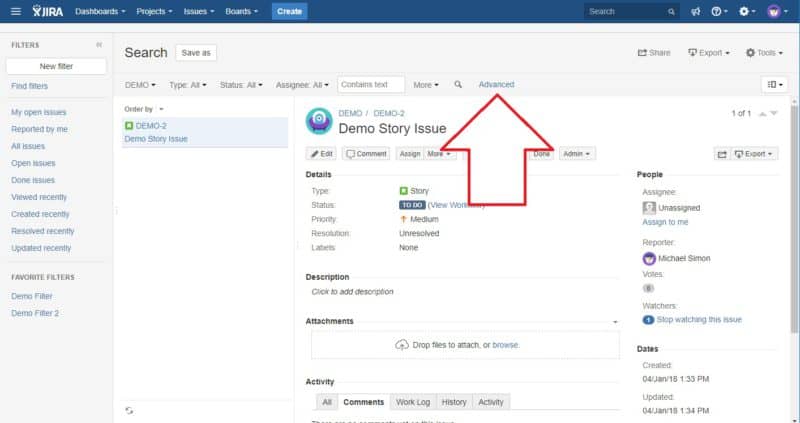Click Assign button

coord(410,154)
